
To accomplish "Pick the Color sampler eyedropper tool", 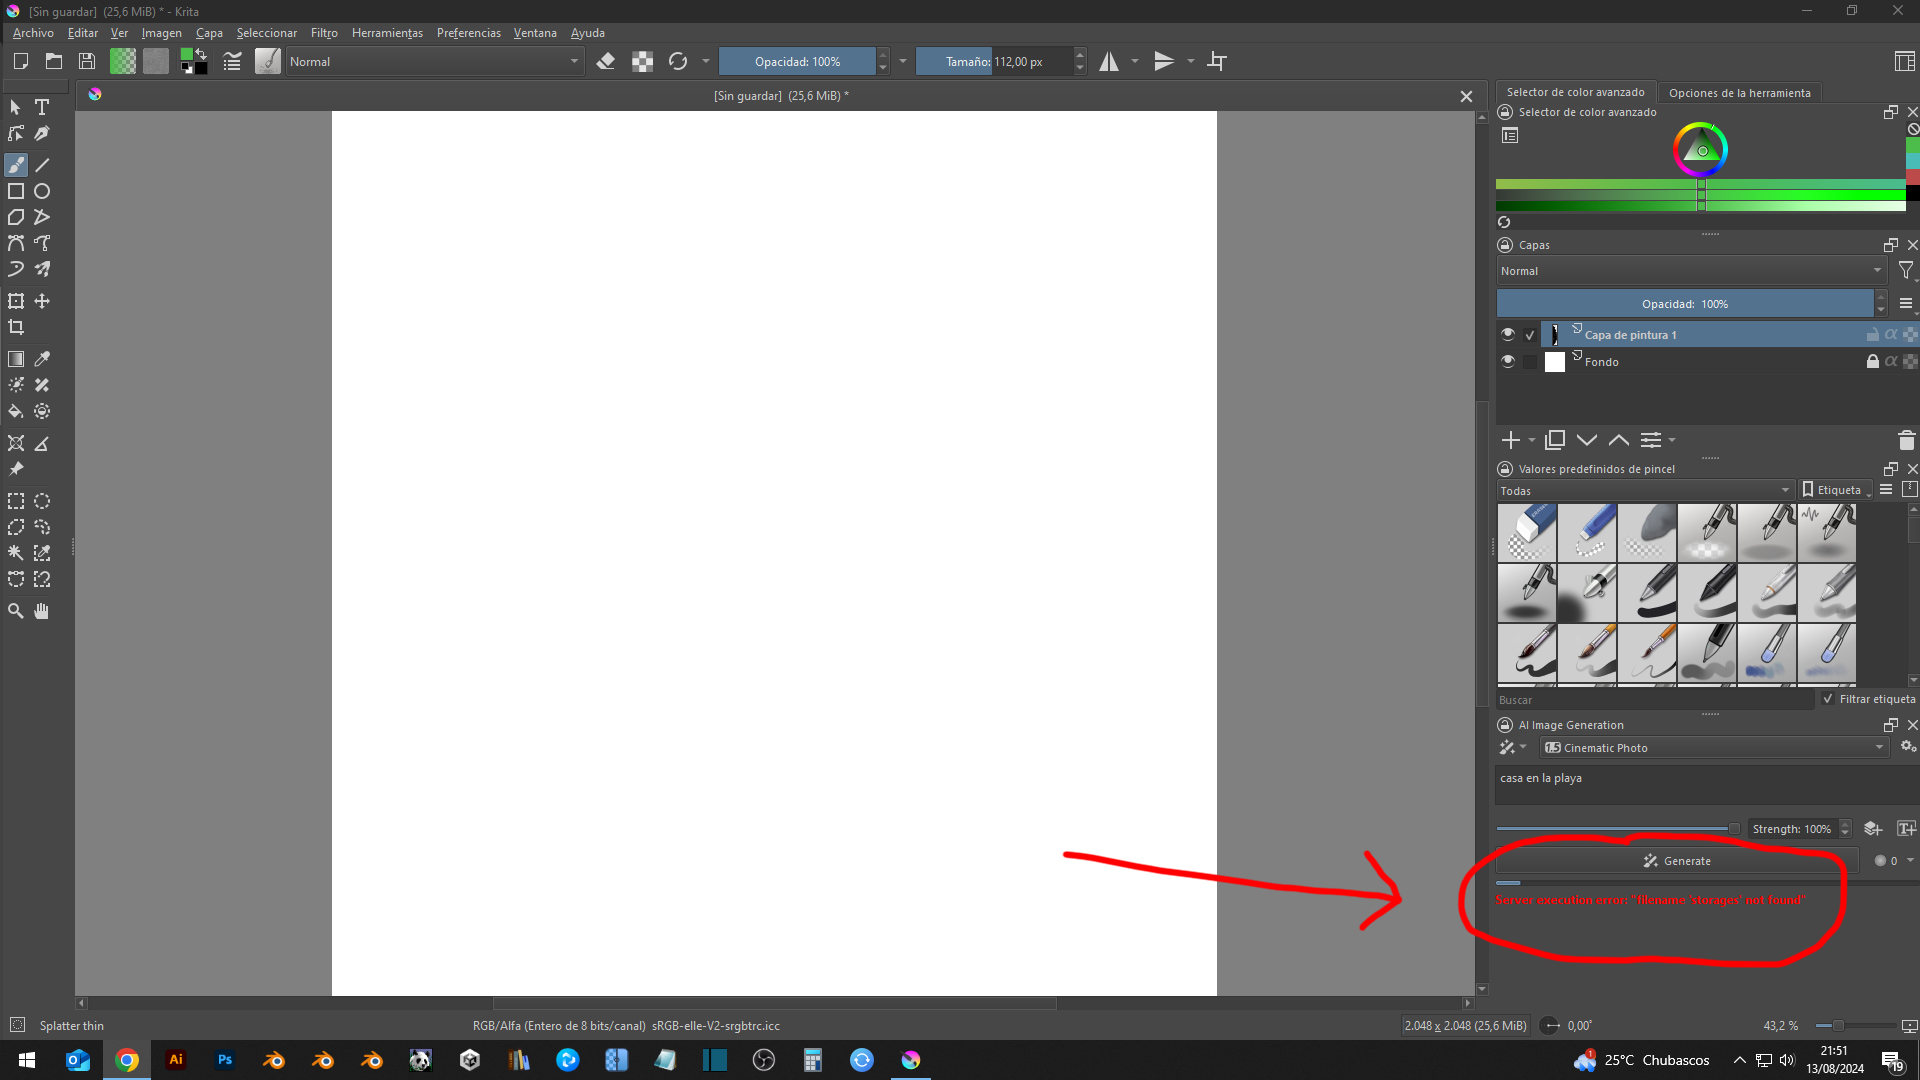I will pyautogui.click(x=42, y=359).
